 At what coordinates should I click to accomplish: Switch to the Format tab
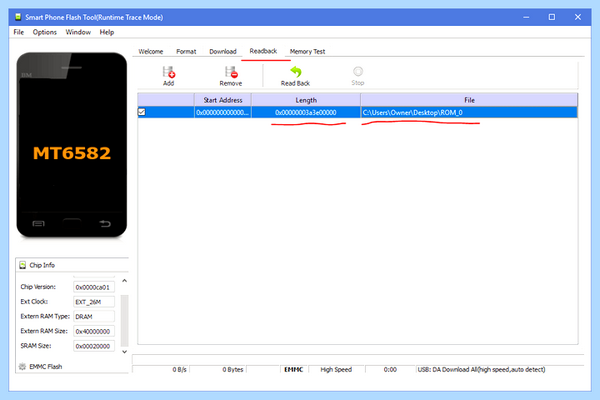pyautogui.click(x=186, y=51)
